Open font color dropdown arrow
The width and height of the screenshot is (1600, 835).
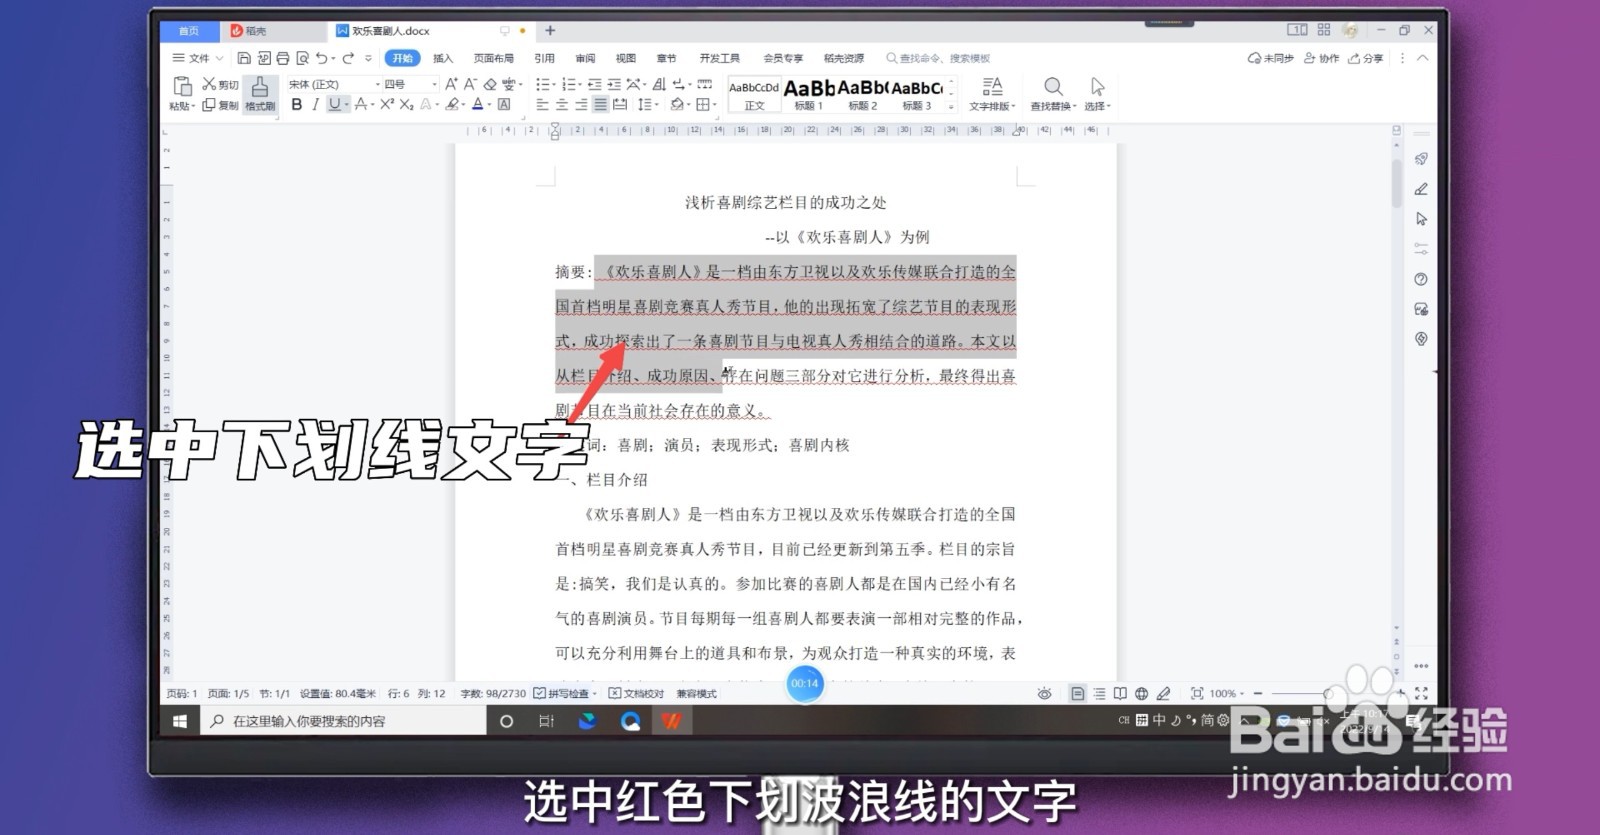pos(489,104)
